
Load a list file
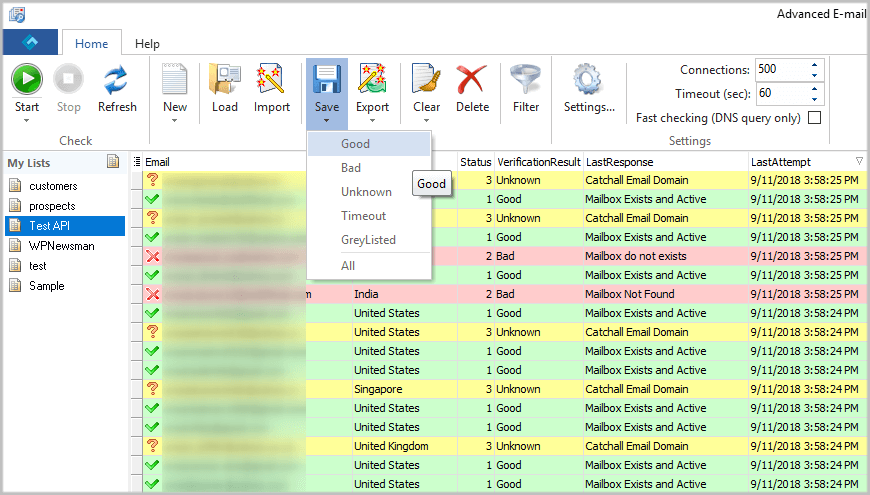(x=224, y=79)
